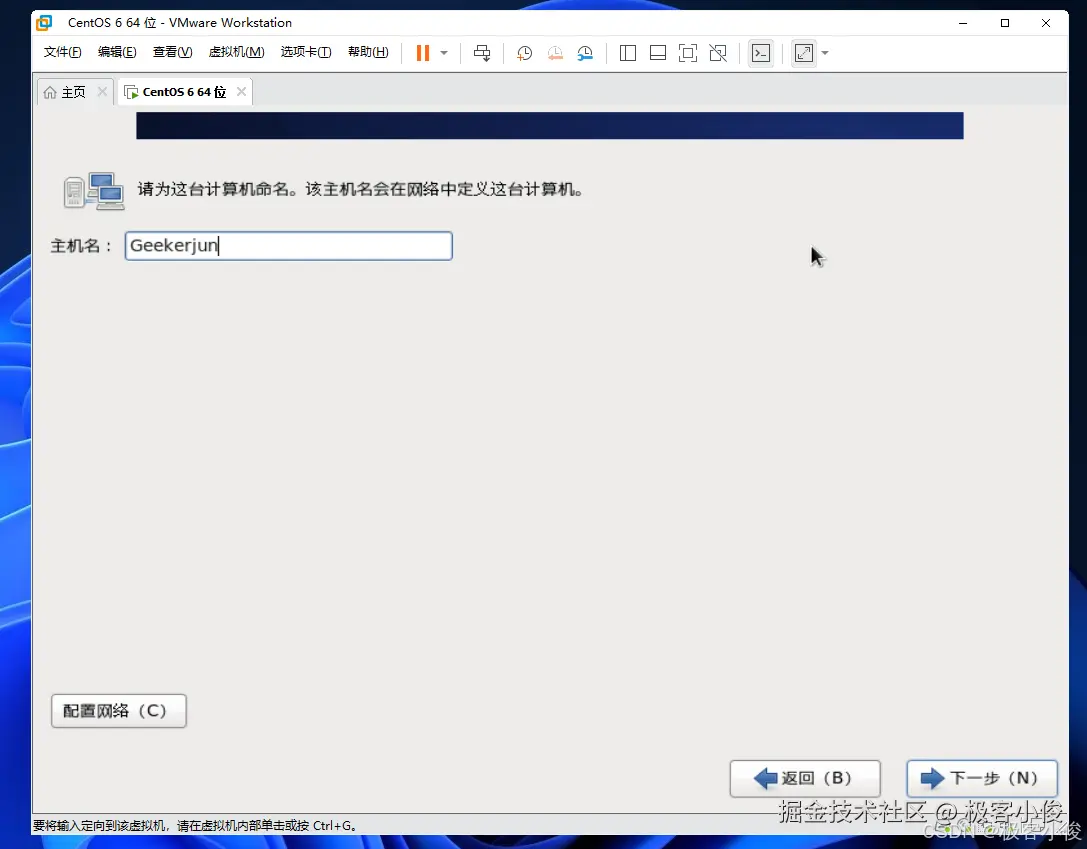Minimize the VMware Workstation window
Image resolution: width=1087 pixels, height=849 pixels.
[x=963, y=23]
